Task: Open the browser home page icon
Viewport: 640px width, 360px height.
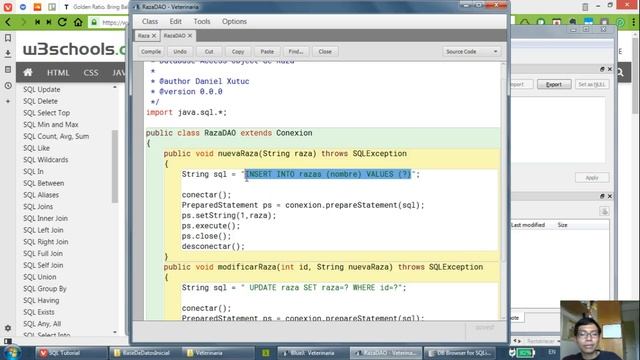Action: [78, 22]
